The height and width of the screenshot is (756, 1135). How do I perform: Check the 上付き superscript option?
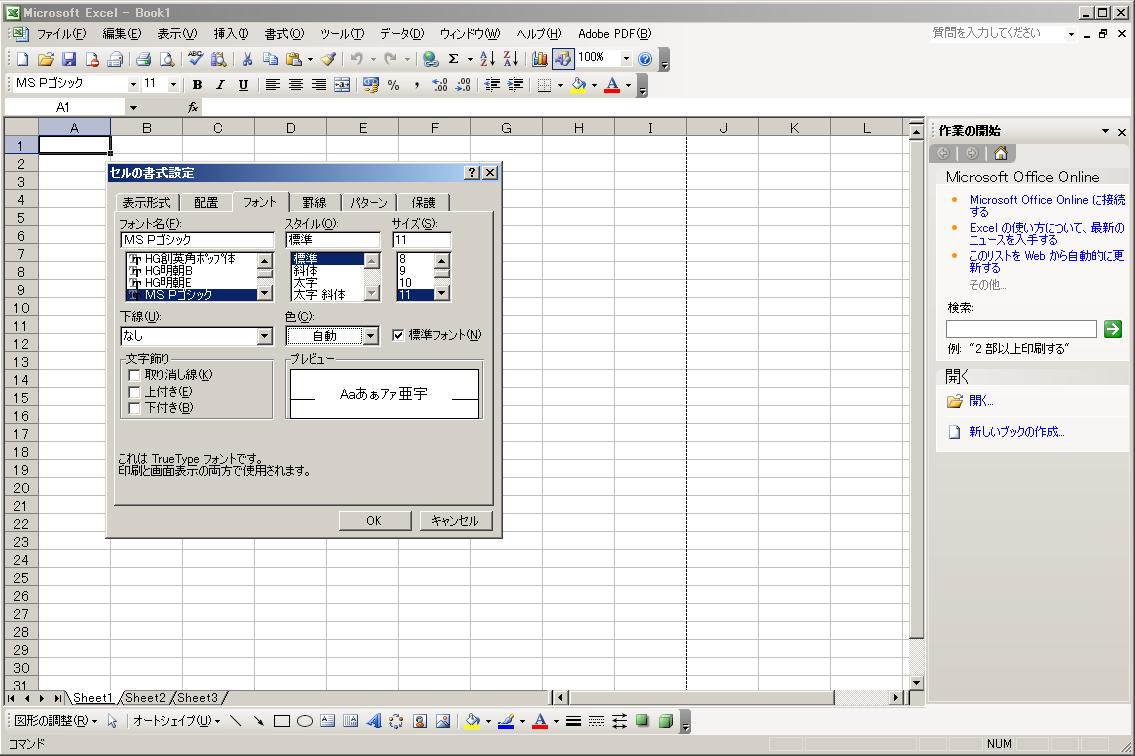pos(134,392)
